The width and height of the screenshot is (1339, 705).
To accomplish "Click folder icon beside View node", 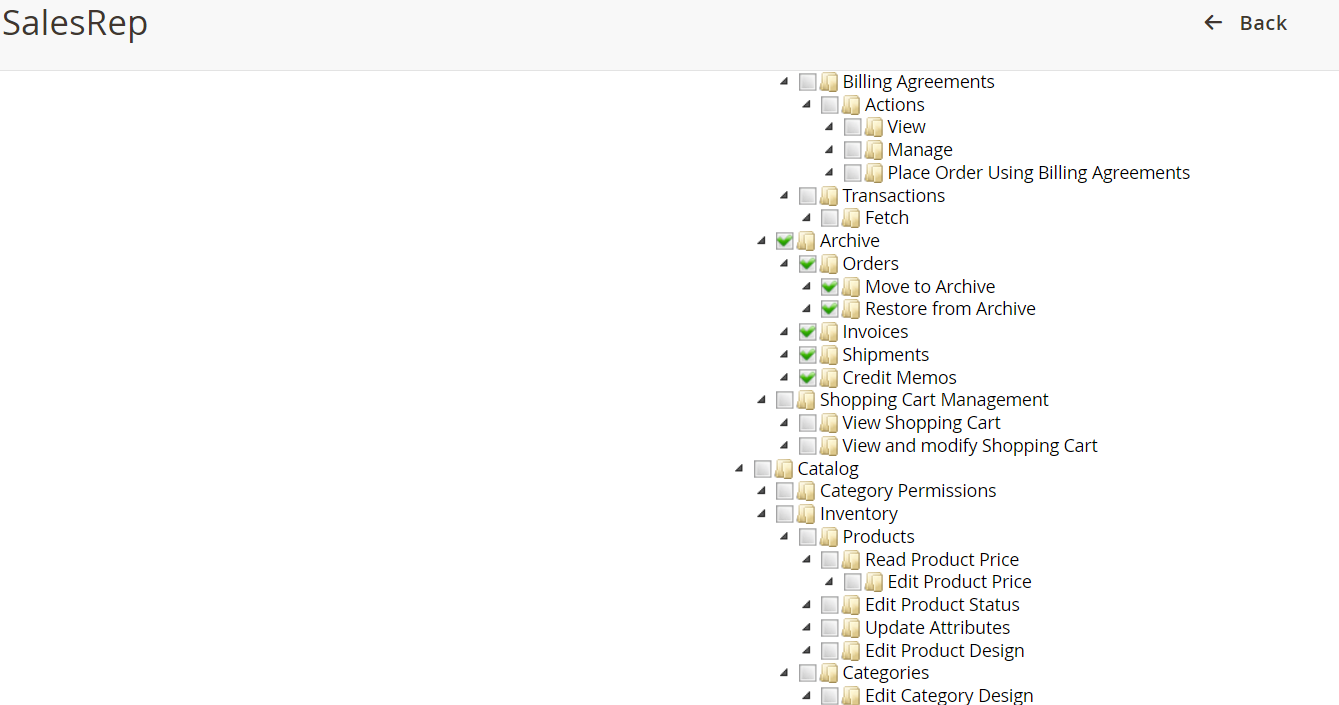I will pyautogui.click(x=874, y=127).
